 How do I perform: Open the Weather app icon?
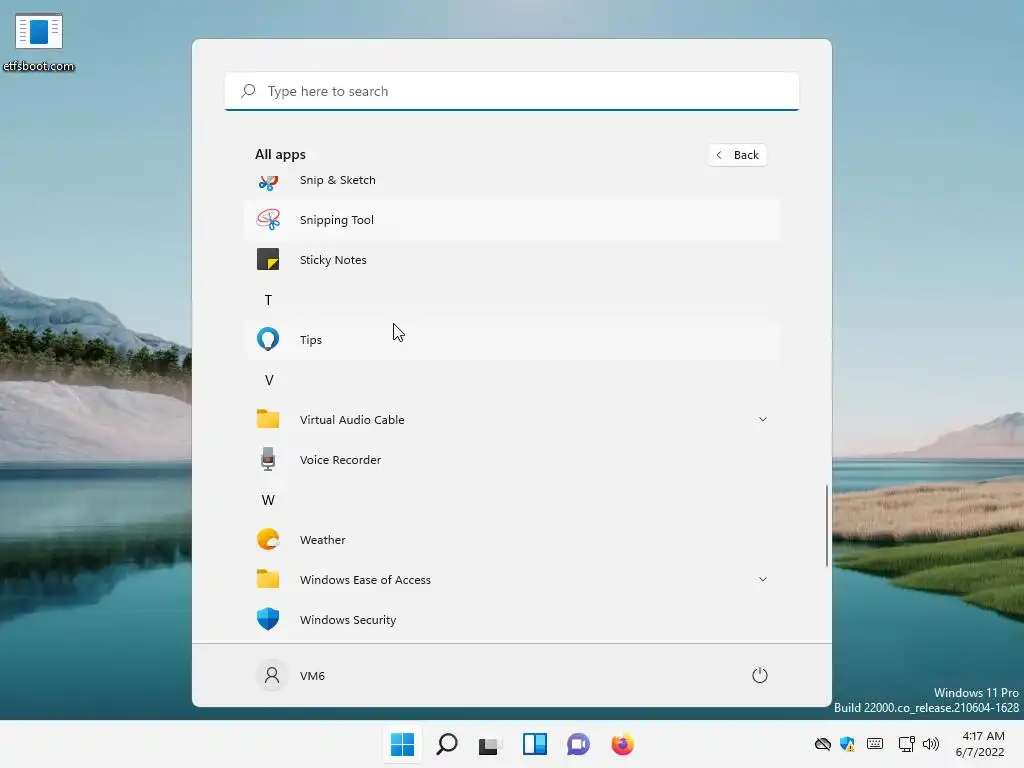pos(268,539)
